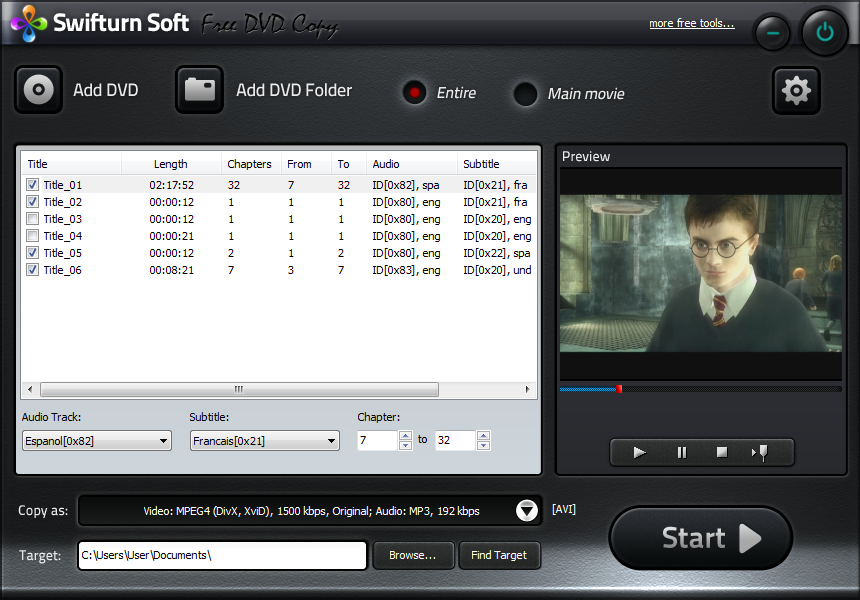Play the preview video
Viewport: 860px width, 600px height.
click(640, 452)
